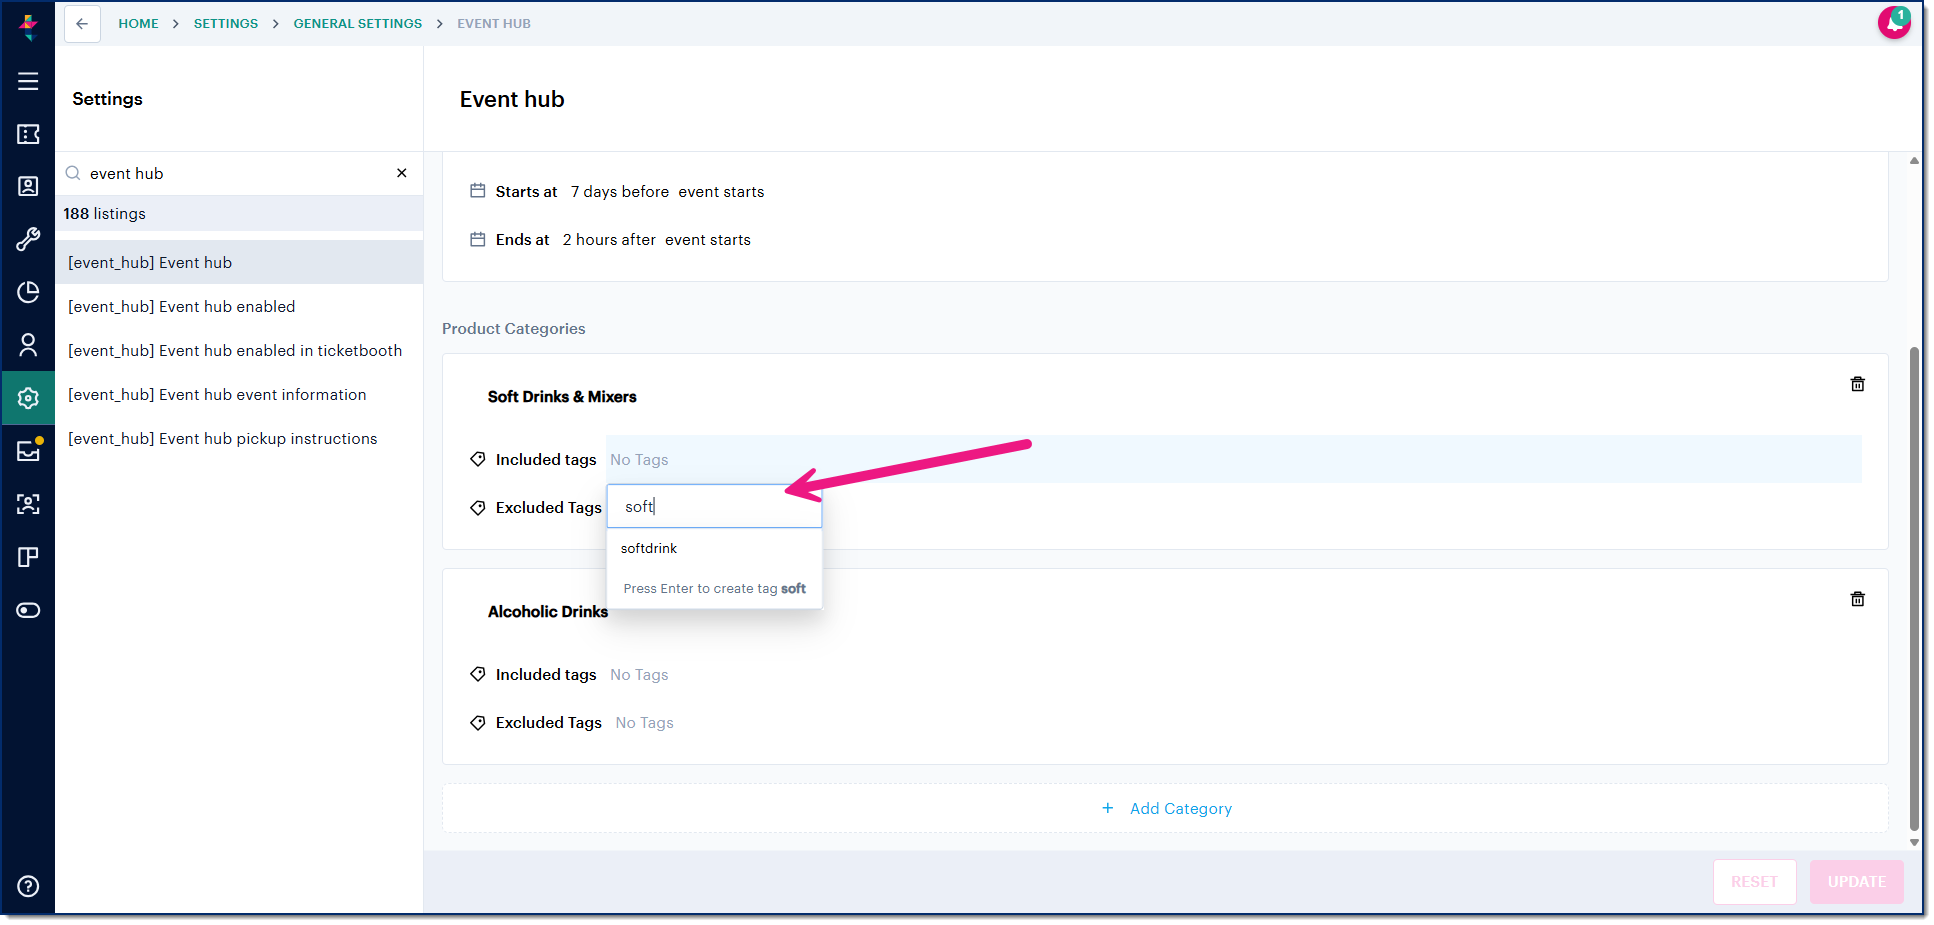
Task: Click the Alcoholic Drinks title
Action: [548, 611]
